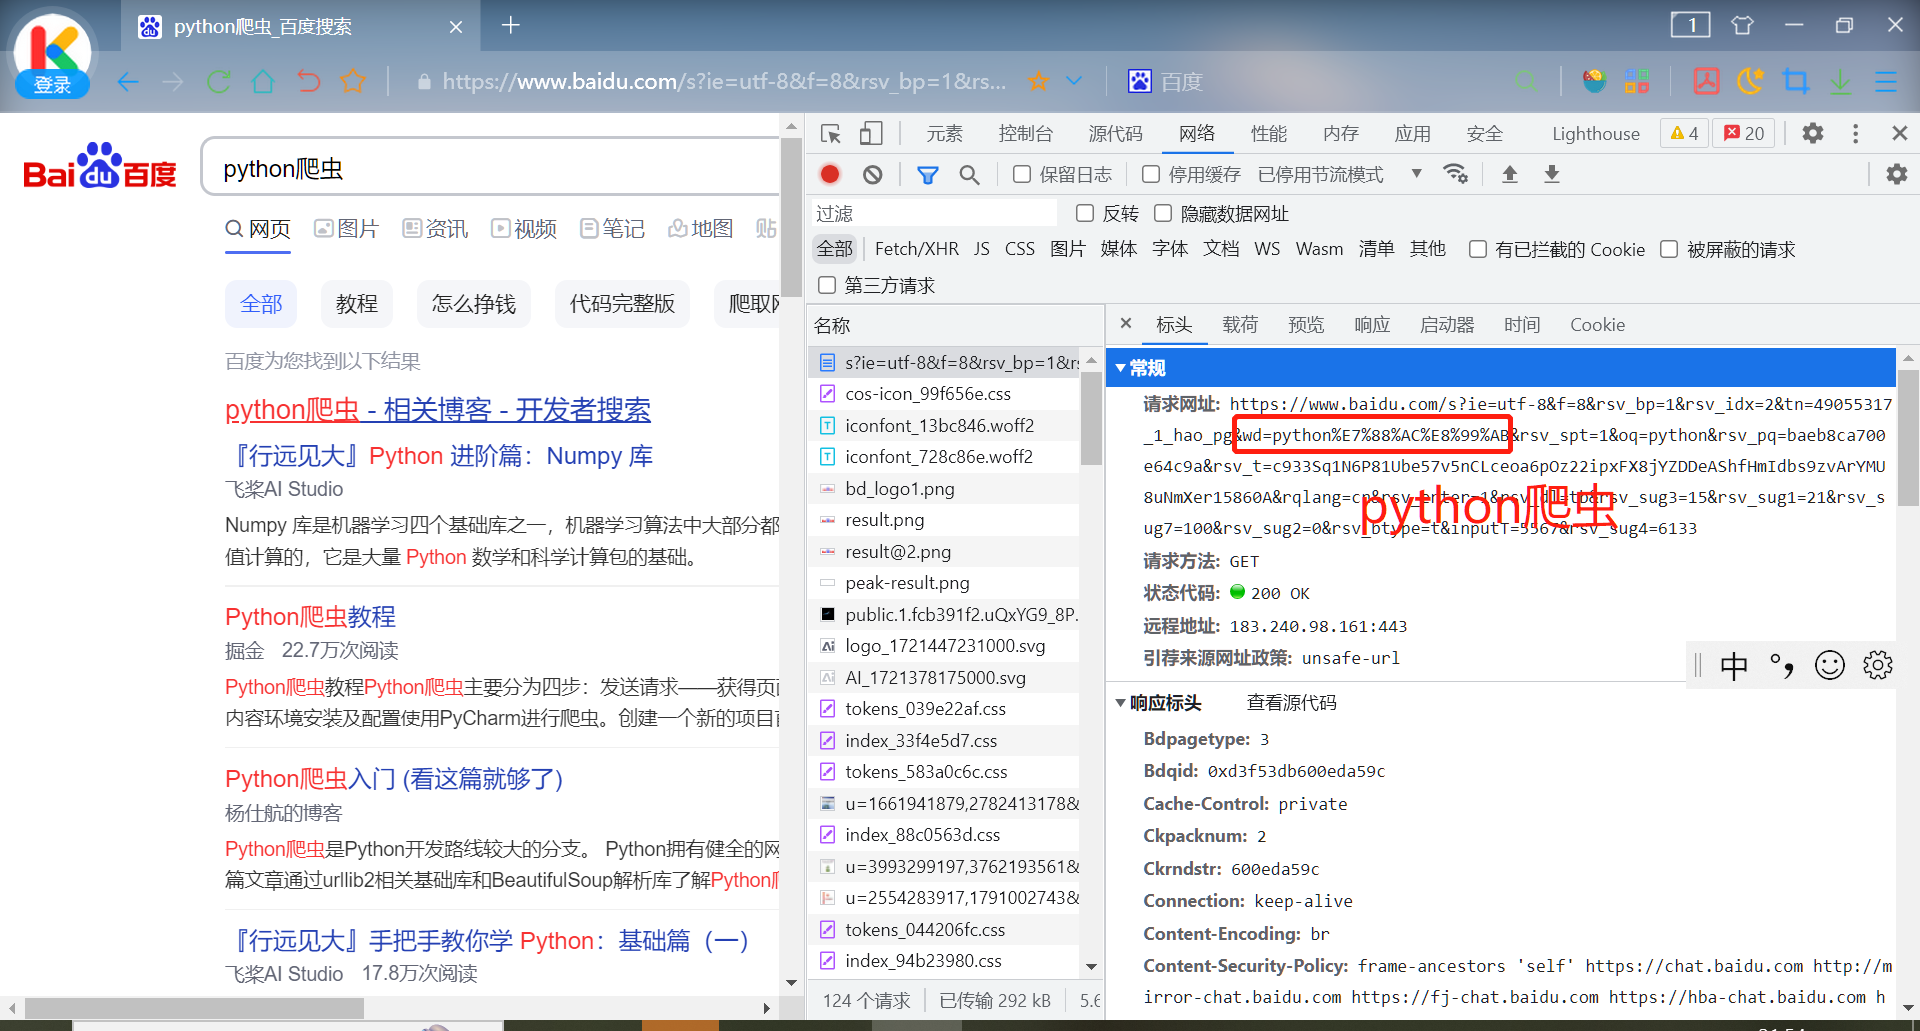Click the Baidu search input box

point(490,168)
